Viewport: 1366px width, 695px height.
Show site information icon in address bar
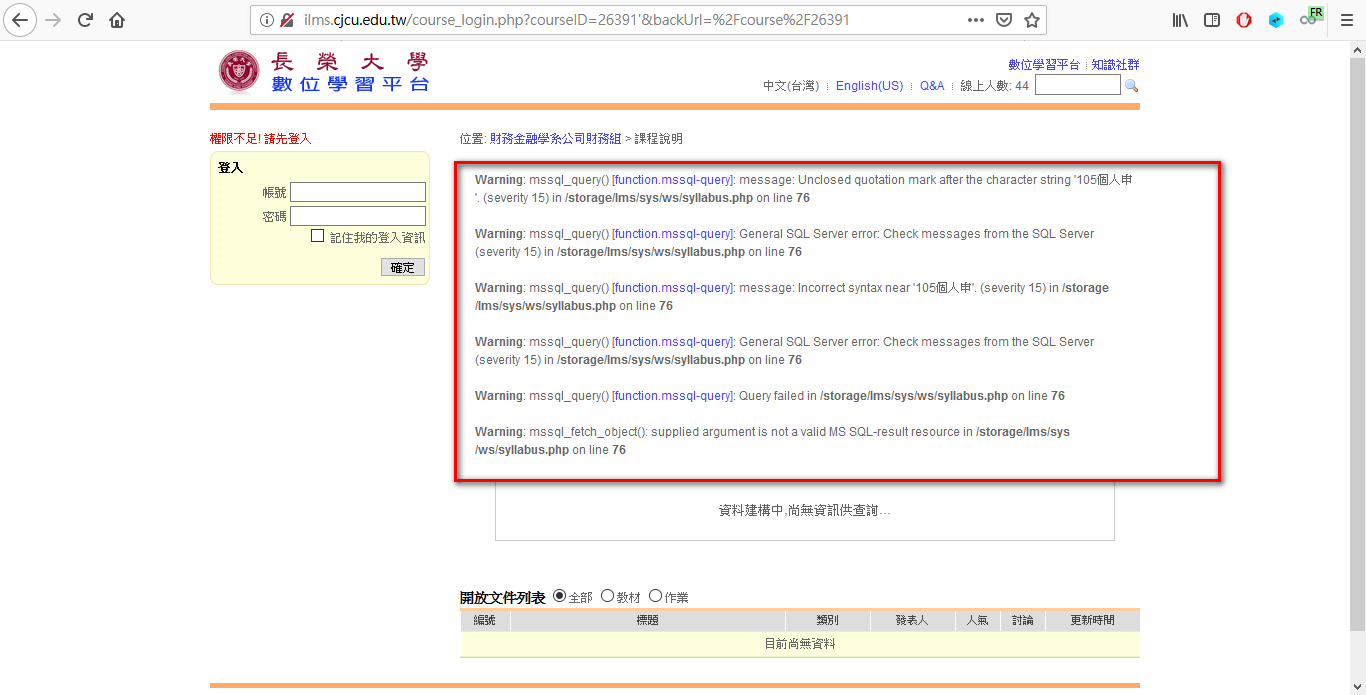tap(267, 20)
